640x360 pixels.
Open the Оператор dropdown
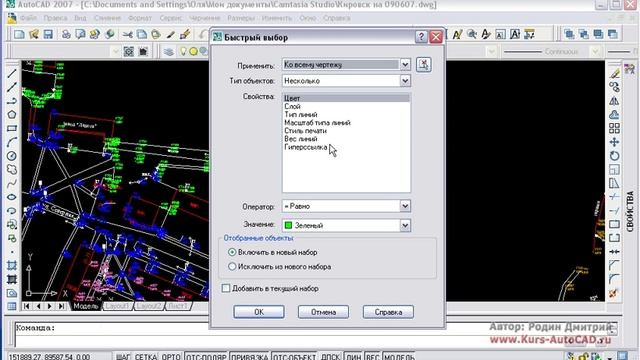[405, 206]
